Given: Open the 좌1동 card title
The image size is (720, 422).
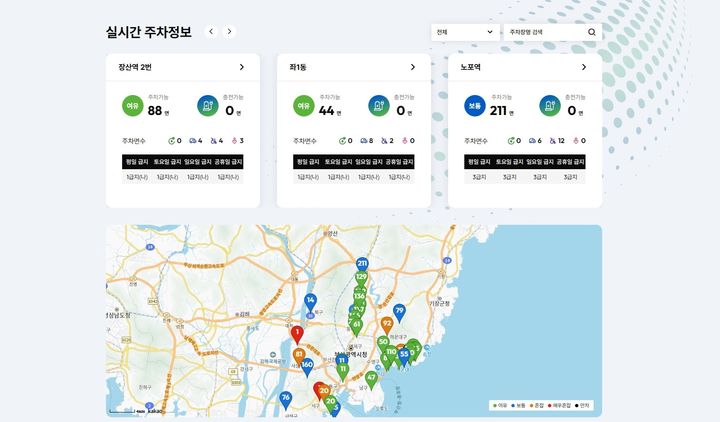Looking at the screenshot, I should [x=298, y=67].
